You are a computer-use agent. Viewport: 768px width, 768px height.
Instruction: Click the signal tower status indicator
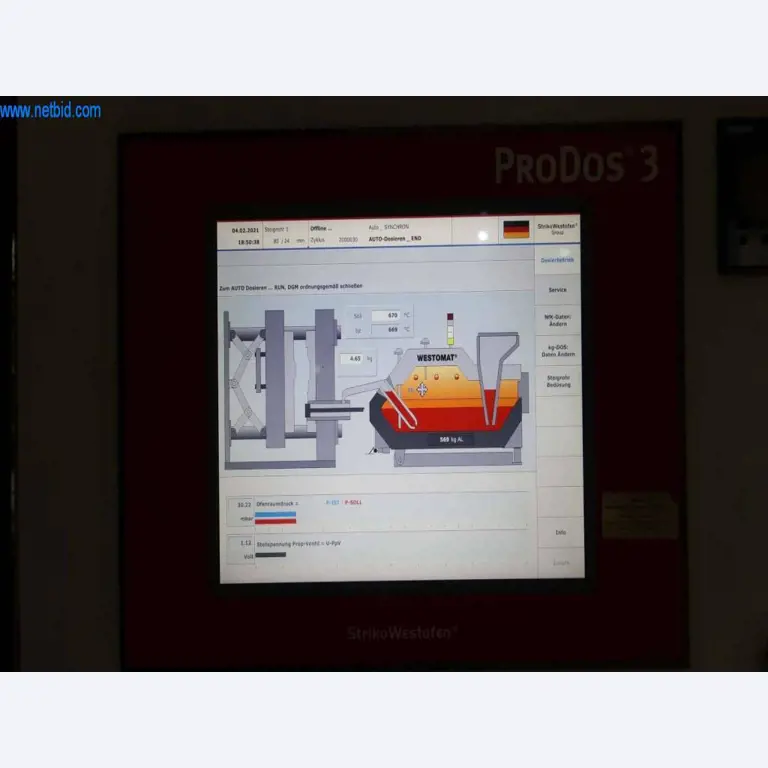point(450,329)
